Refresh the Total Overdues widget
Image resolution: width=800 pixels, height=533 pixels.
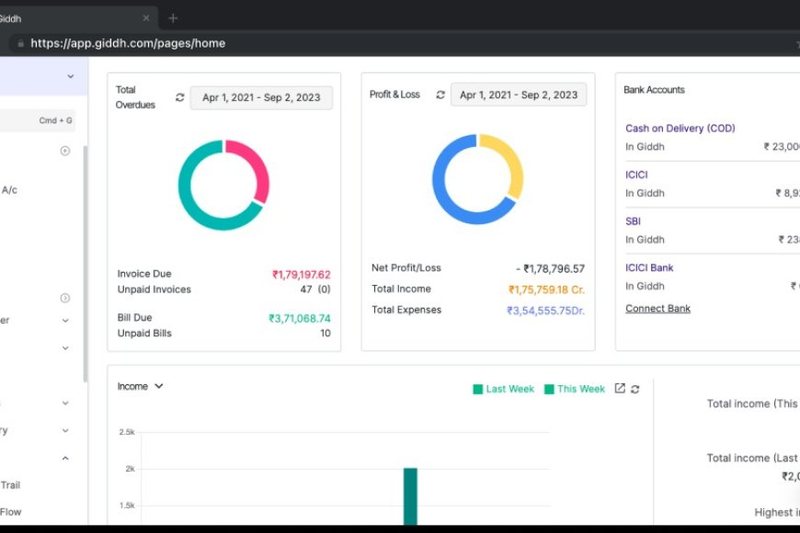click(180, 97)
